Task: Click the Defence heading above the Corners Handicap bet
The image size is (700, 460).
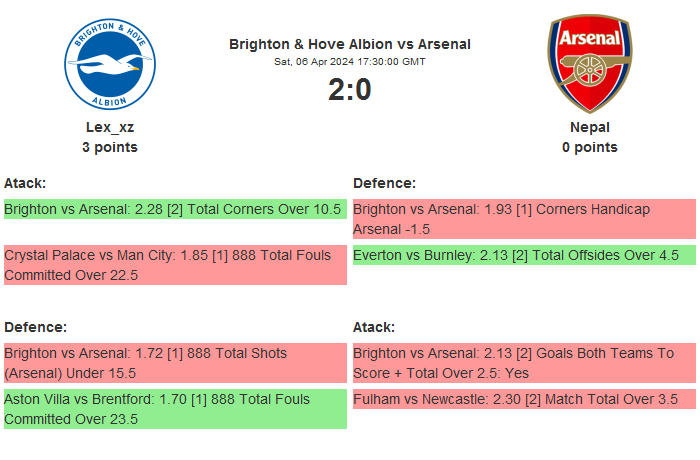Action: (x=384, y=183)
